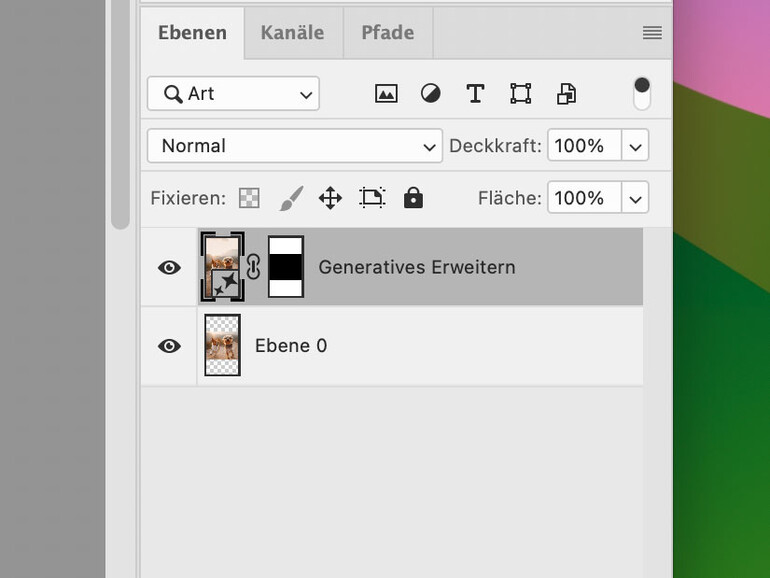Image resolution: width=770 pixels, height=578 pixels.
Task: Switch to the Kanäle tab
Action: point(292,33)
